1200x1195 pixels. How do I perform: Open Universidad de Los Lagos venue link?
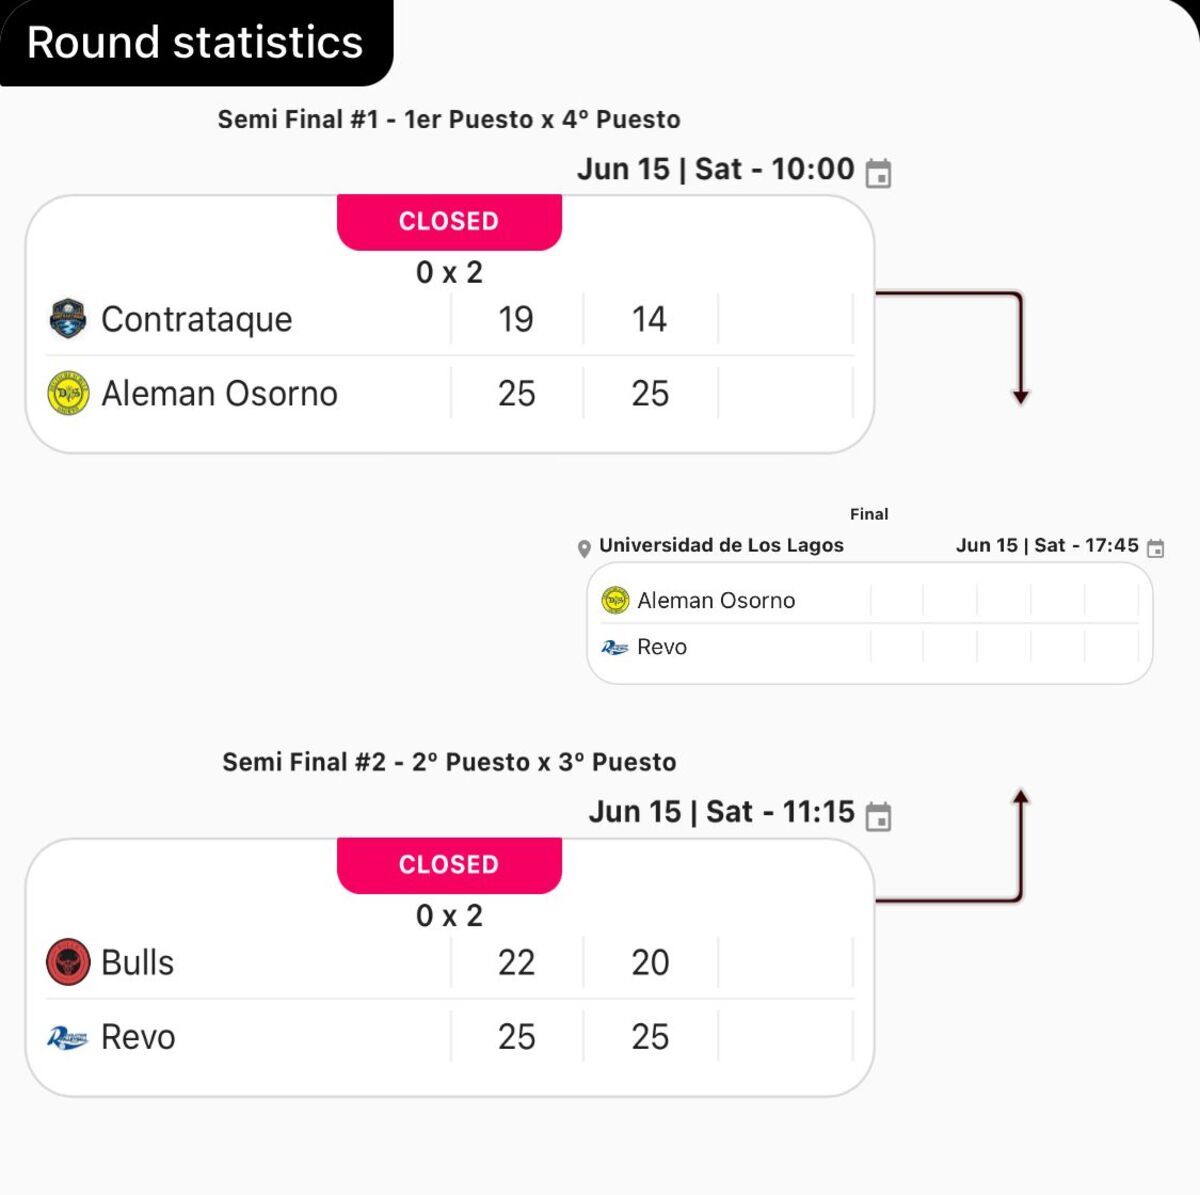pos(721,545)
